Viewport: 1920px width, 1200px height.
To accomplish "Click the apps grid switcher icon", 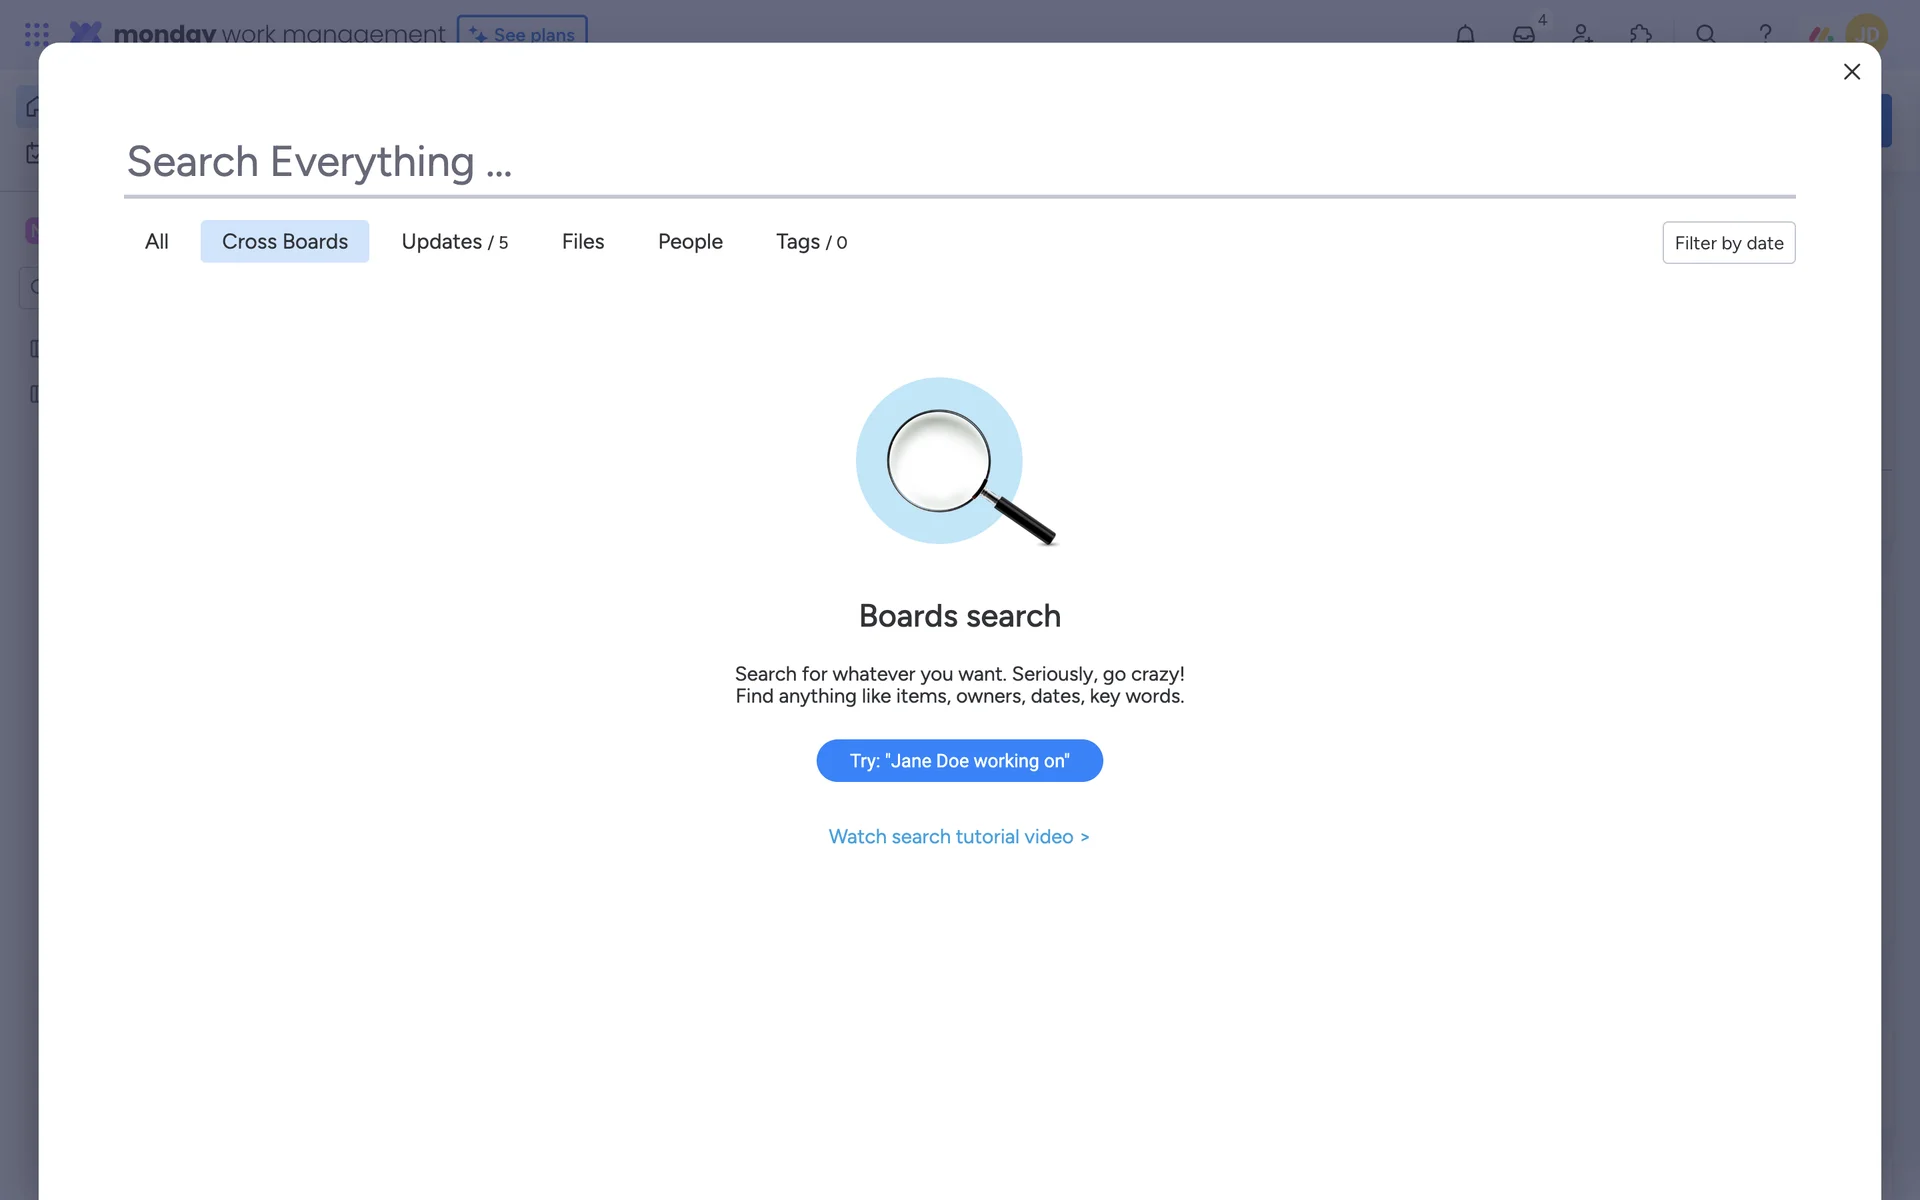I will (x=37, y=34).
